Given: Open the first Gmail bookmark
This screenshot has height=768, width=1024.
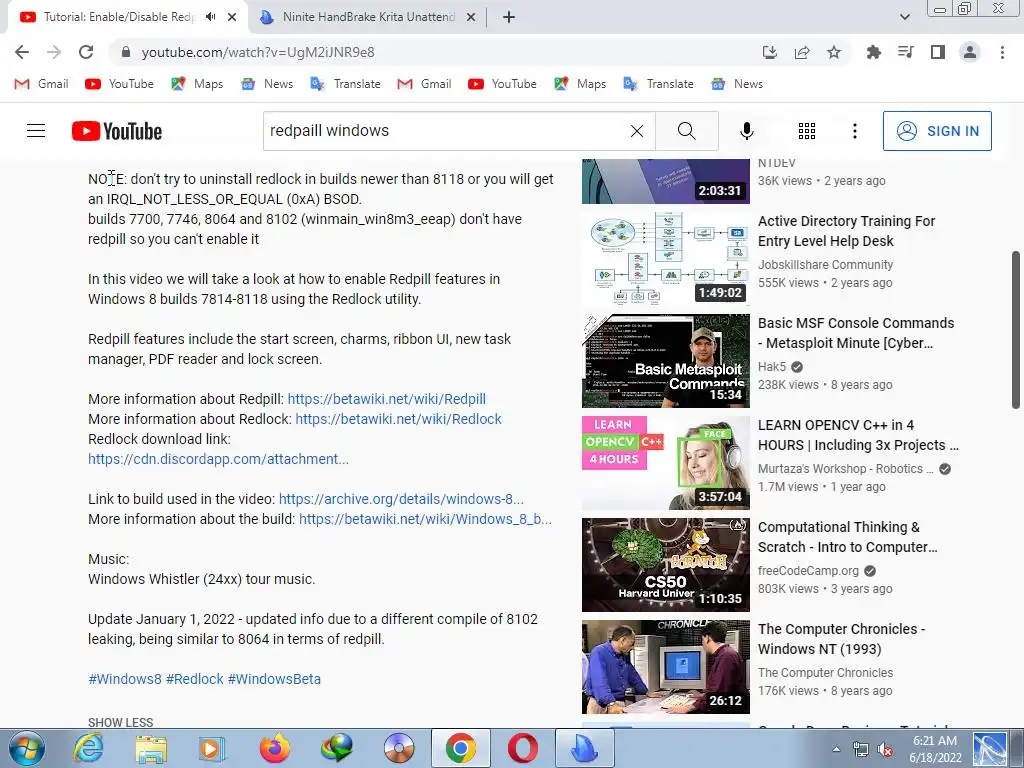Looking at the screenshot, I should coord(42,84).
